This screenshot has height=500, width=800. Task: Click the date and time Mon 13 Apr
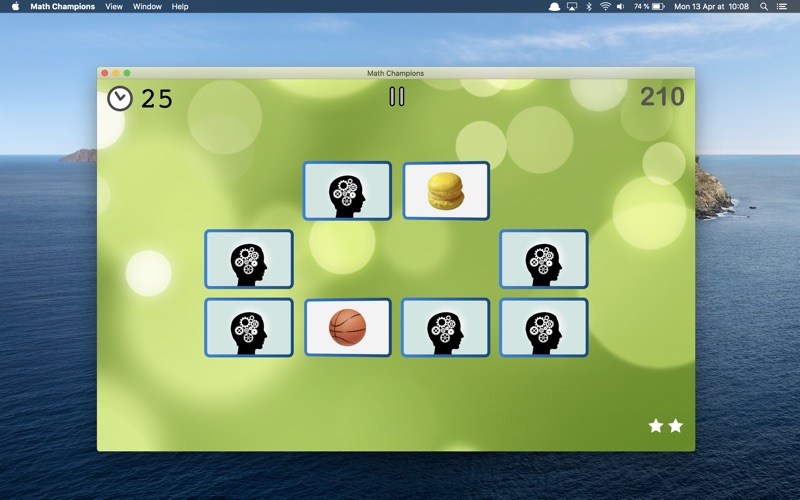tap(711, 7)
